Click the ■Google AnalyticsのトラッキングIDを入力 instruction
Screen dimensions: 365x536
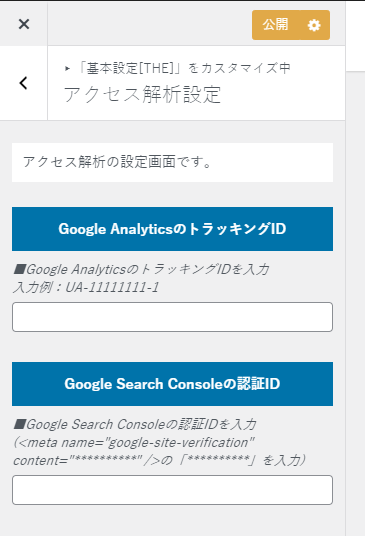[x=141, y=269]
